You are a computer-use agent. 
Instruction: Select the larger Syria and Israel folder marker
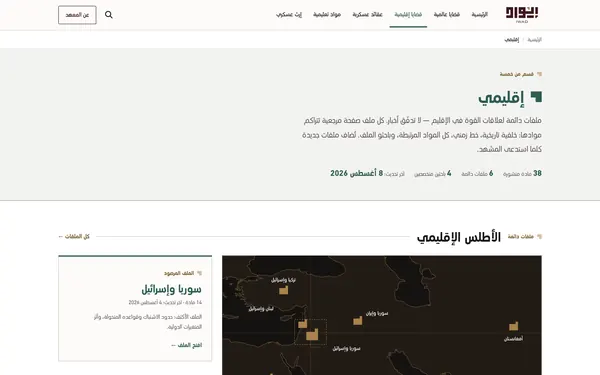[x=312, y=335]
